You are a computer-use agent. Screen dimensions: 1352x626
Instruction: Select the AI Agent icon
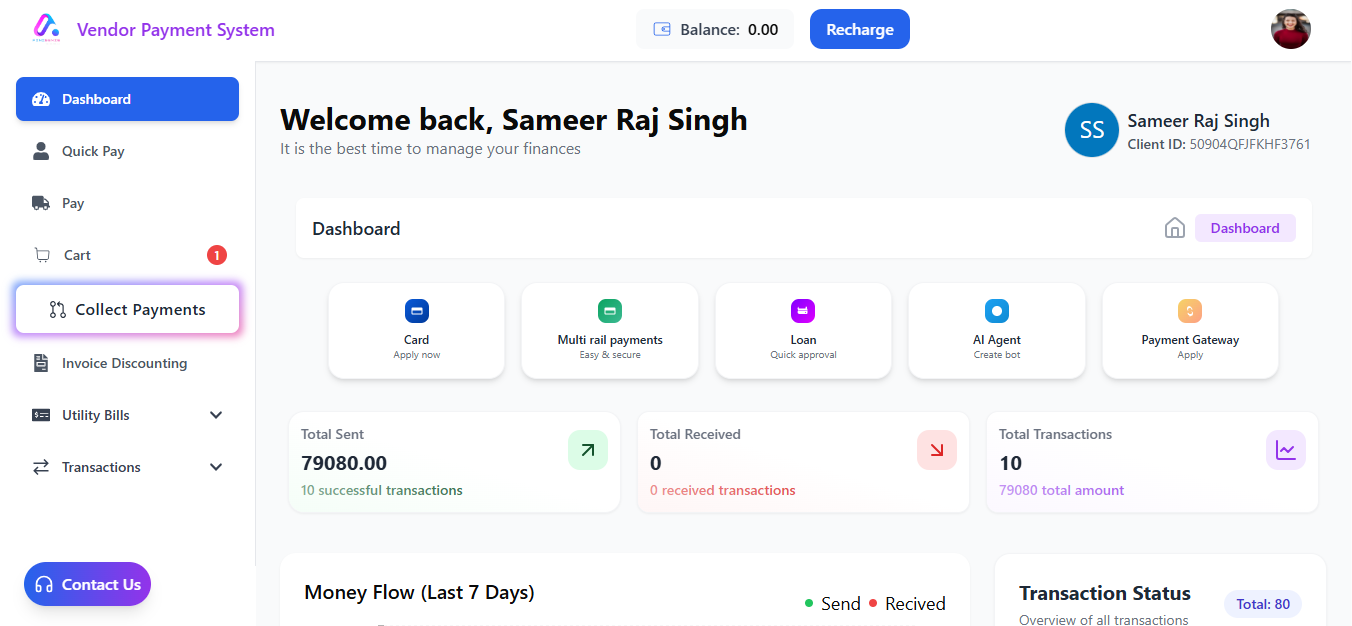pos(997,311)
